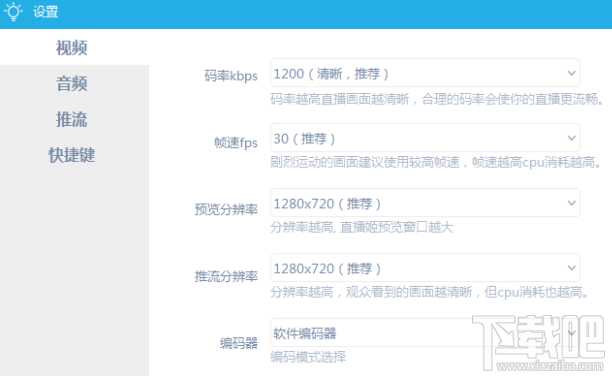Open the 码率kbps dropdown showing 1200
Viewport: 612px width, 376px height.
[x=425, y=73]
